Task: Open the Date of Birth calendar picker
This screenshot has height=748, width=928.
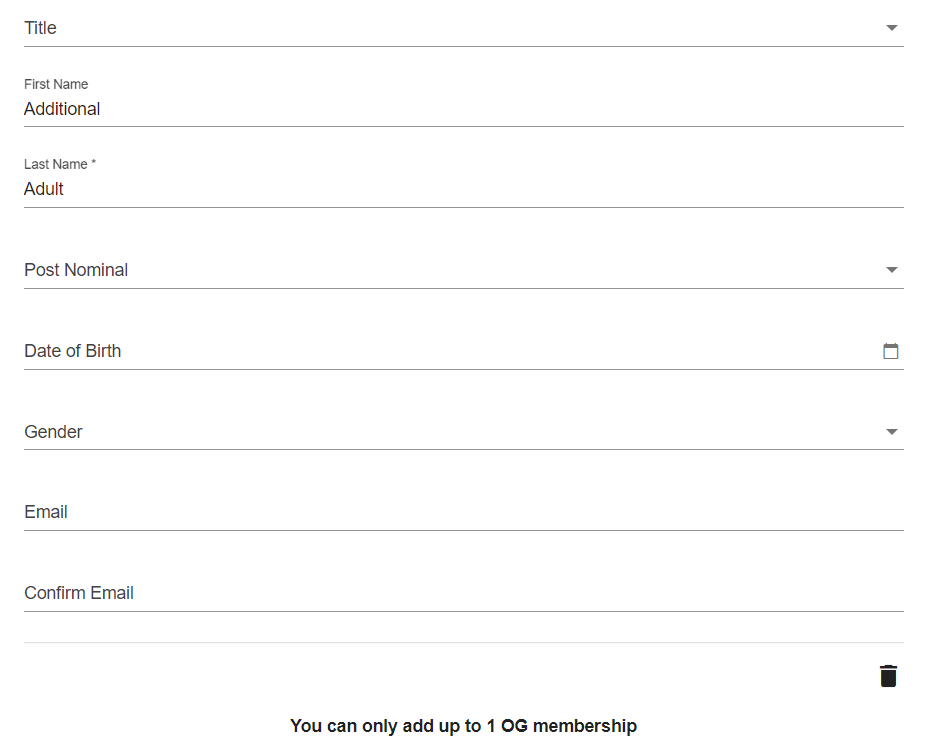Action: pos(890,351)
